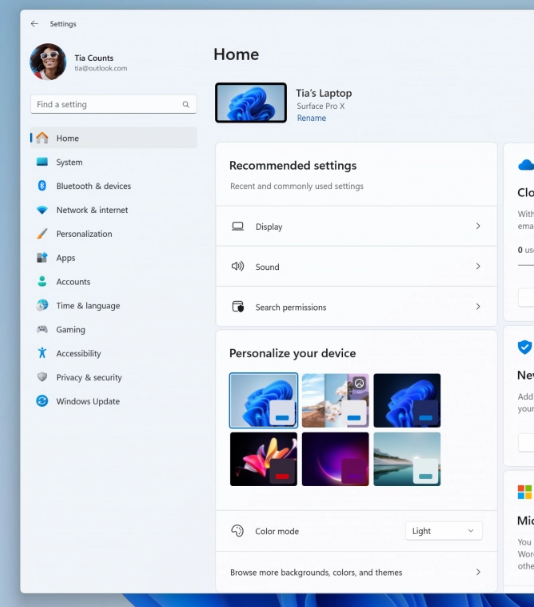Click the Windows Update sync icon
Image resolution: width=534 pixels, height=607 pixels.
pyautogui.click(x=42, y=401)
